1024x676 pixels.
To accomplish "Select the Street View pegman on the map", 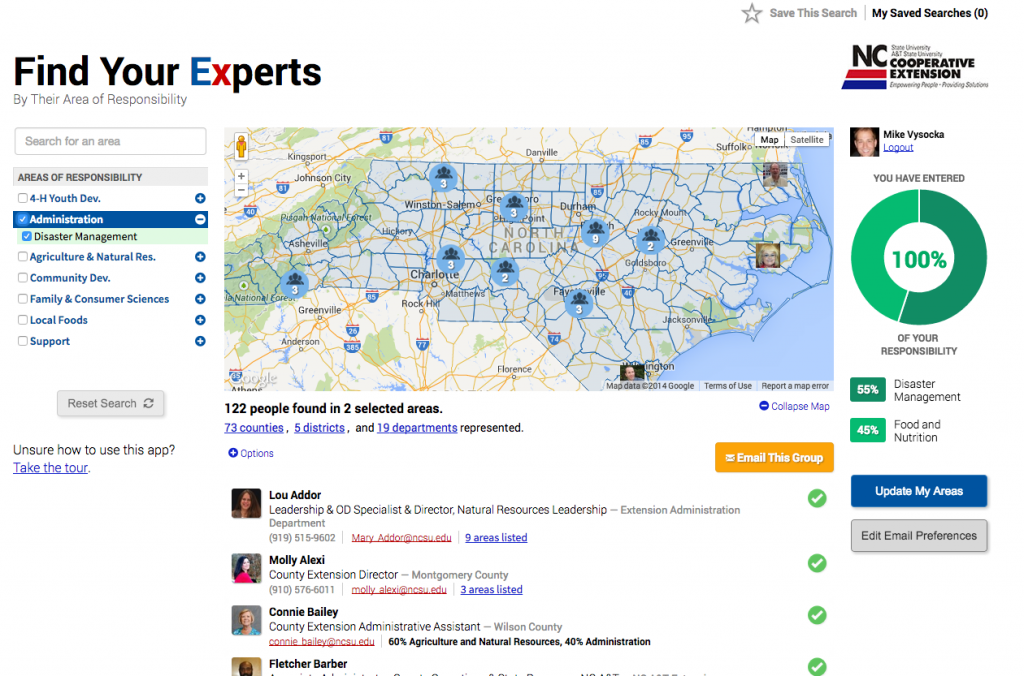I will 241,146.
